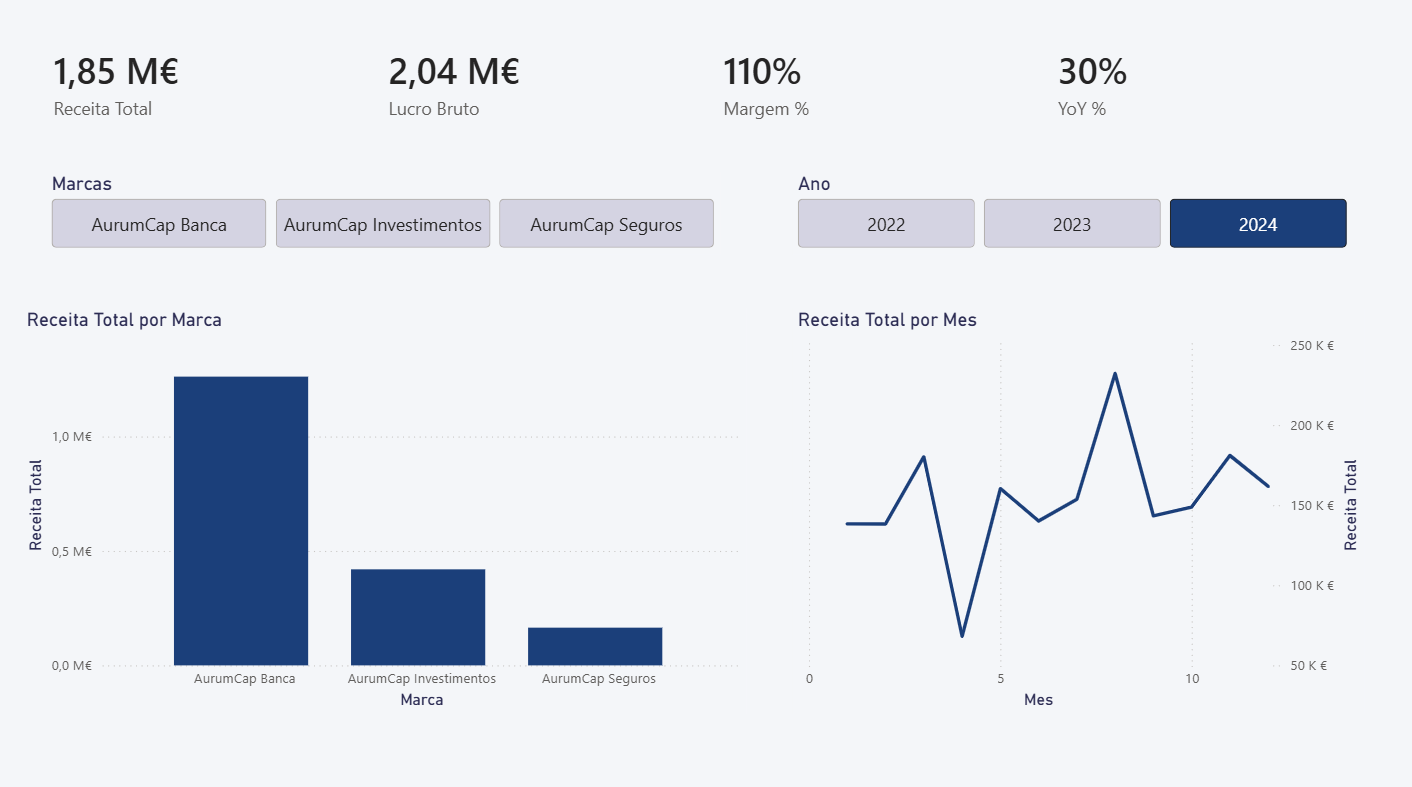Screen dimensions: 1412x787
Task: Select the Lucro Bruto KPI card
Action: 453,86
